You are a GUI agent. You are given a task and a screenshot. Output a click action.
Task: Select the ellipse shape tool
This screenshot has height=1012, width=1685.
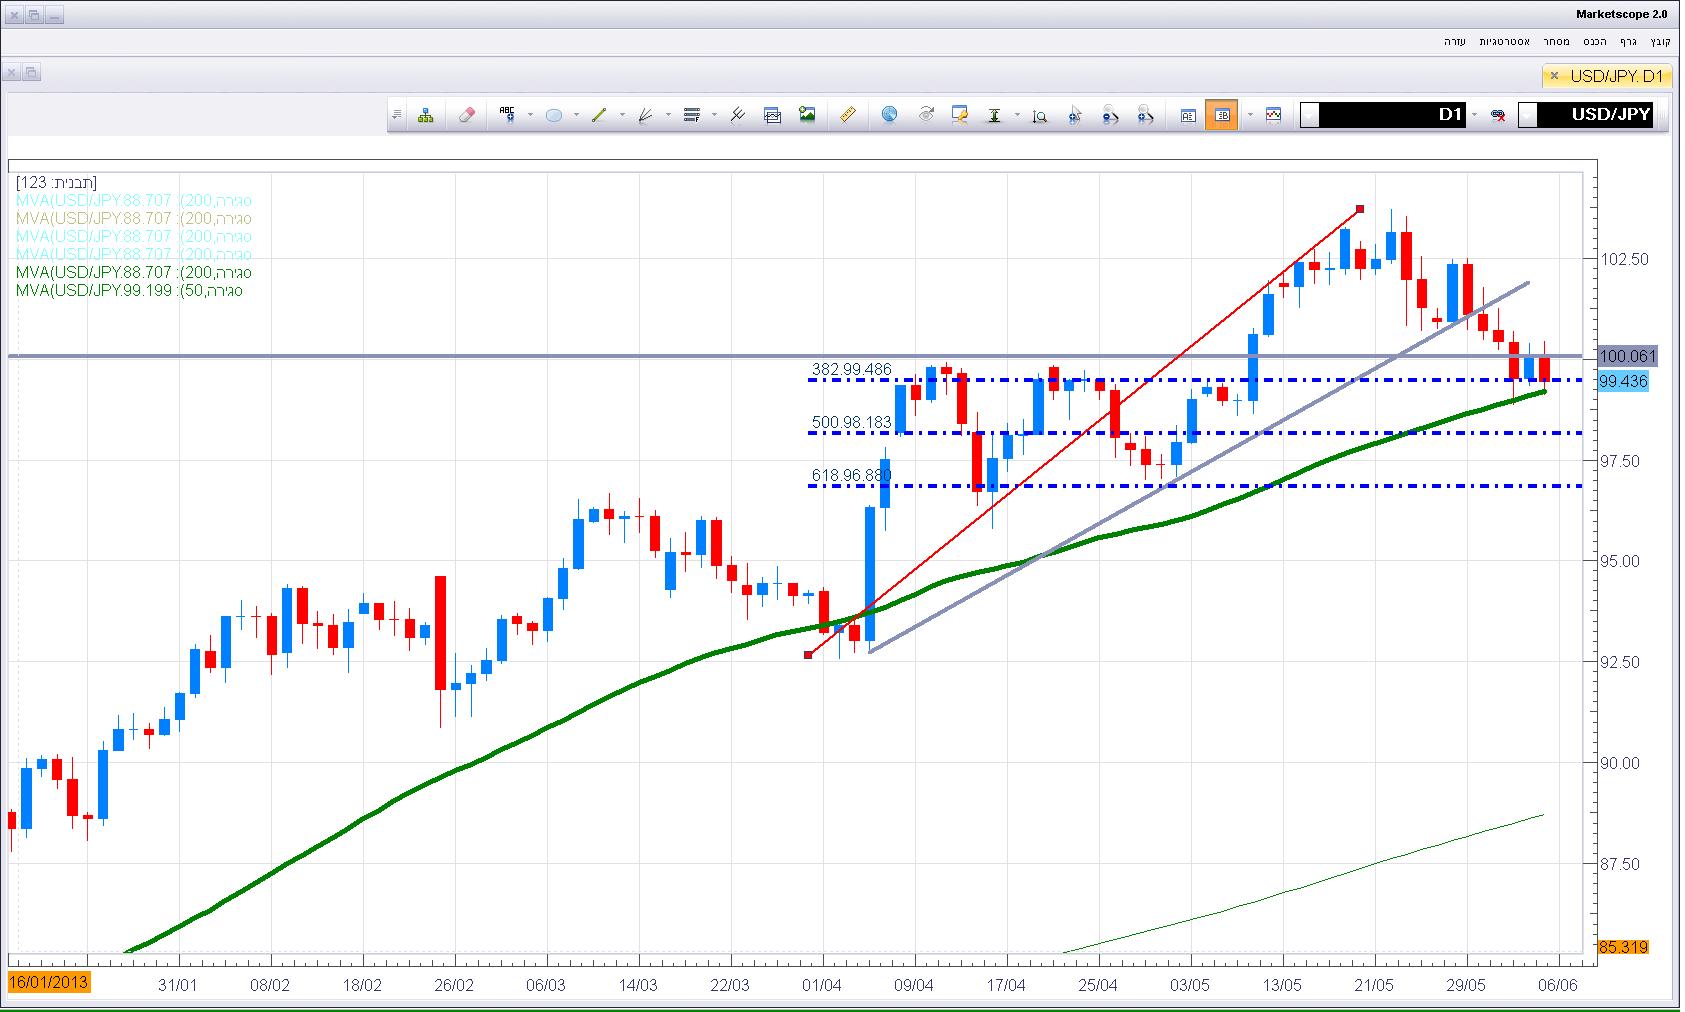pyautogui.click(x=553, y=115)
